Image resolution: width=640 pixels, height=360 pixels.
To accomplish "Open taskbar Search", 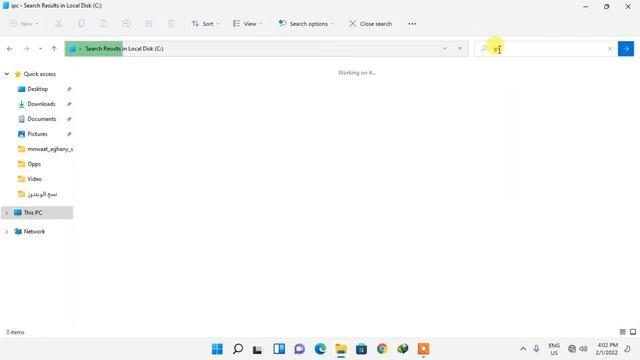I will pyautogui.click(x=238, y=349).
